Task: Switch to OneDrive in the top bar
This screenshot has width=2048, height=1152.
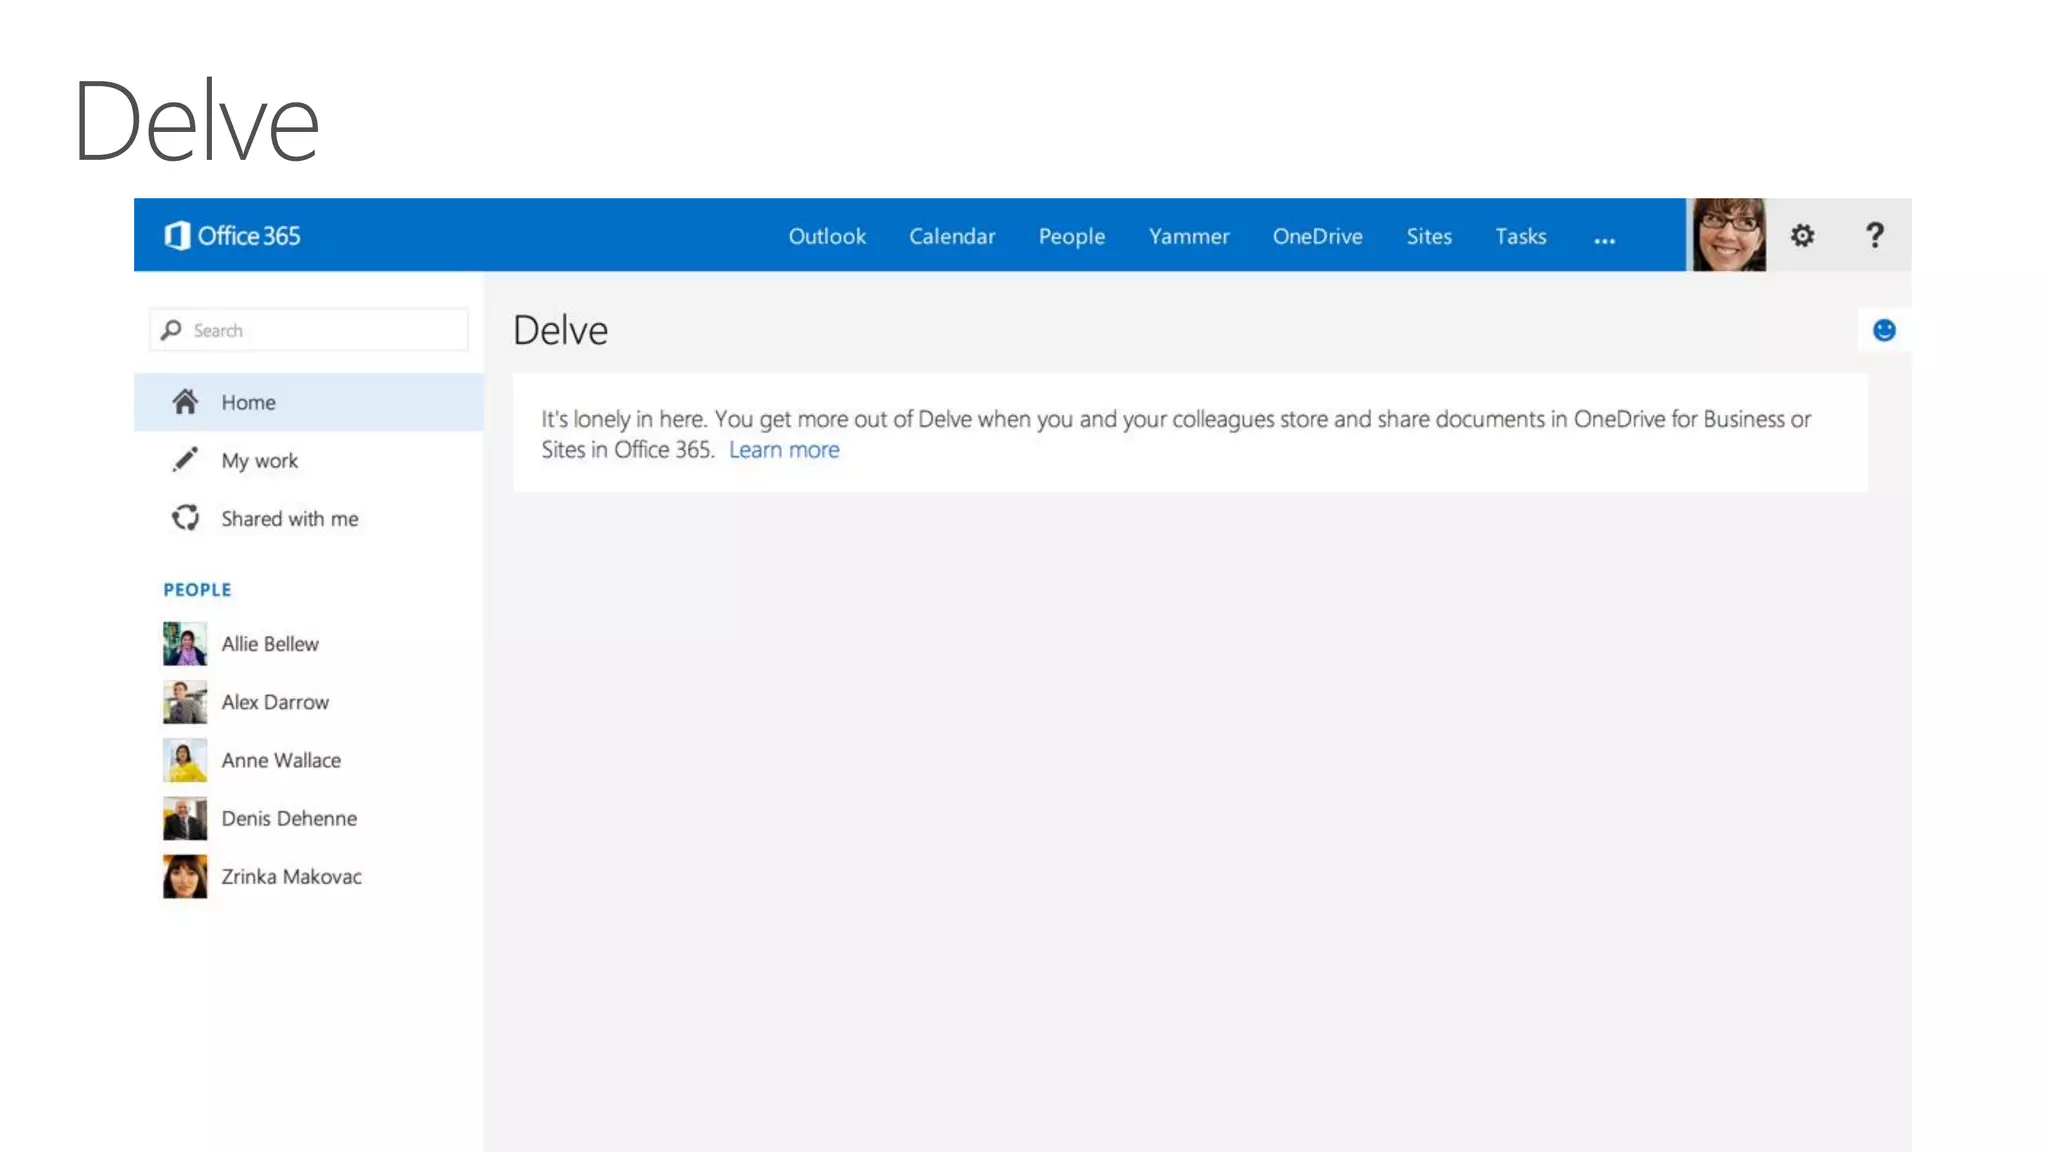Action: pos(1317,237)
